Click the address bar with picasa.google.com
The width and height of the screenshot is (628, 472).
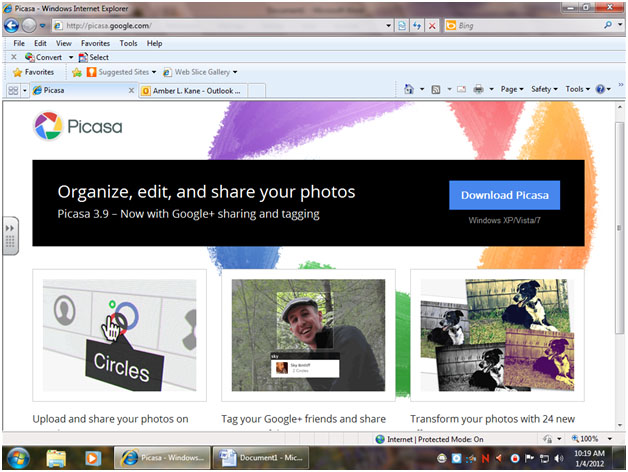click(x=218, y=26)
